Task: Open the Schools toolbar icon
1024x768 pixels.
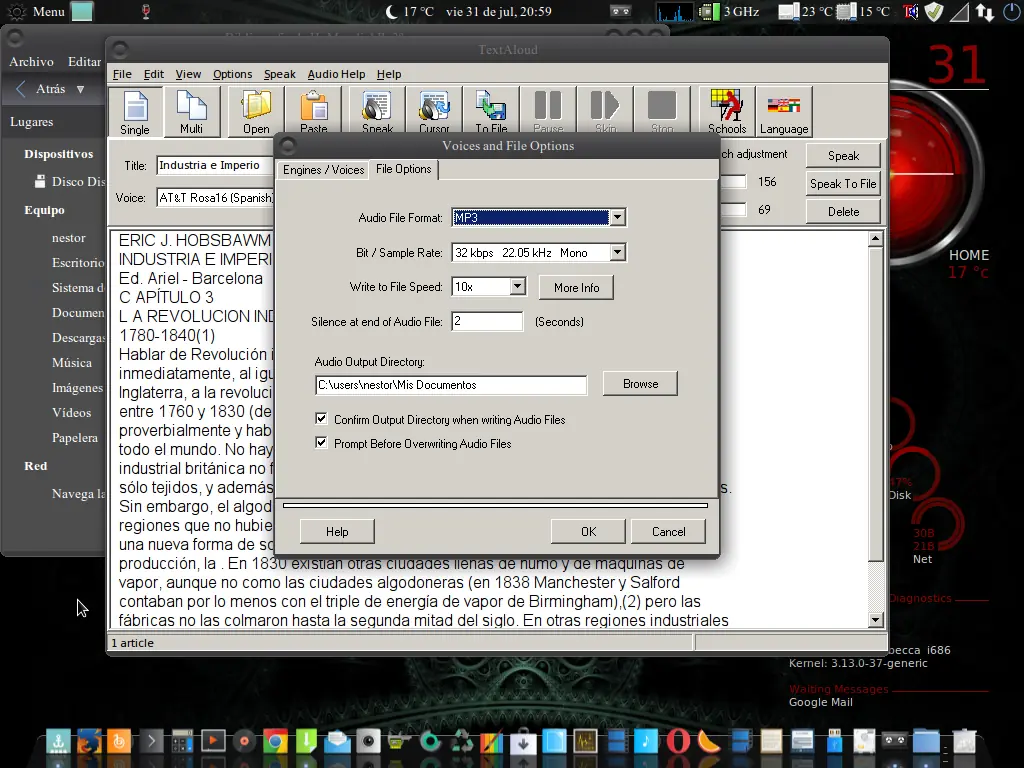Action: (x=727, y=111)
